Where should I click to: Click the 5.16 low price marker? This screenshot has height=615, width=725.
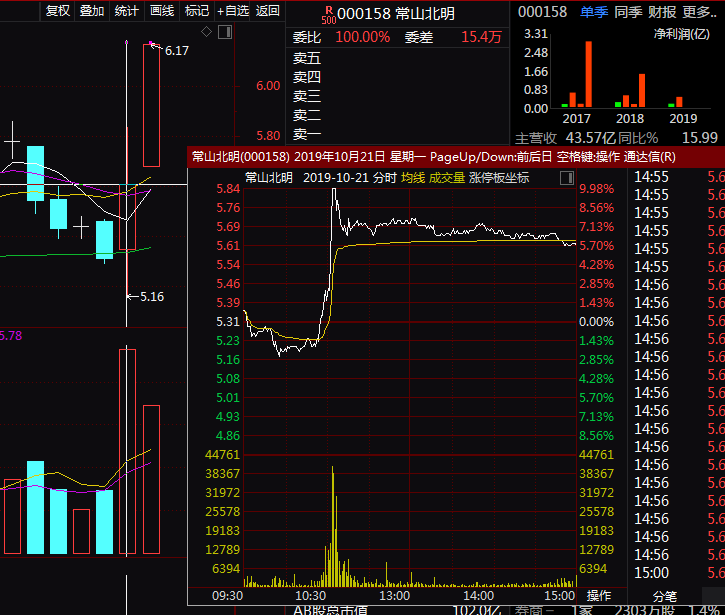tap(152, 297)
